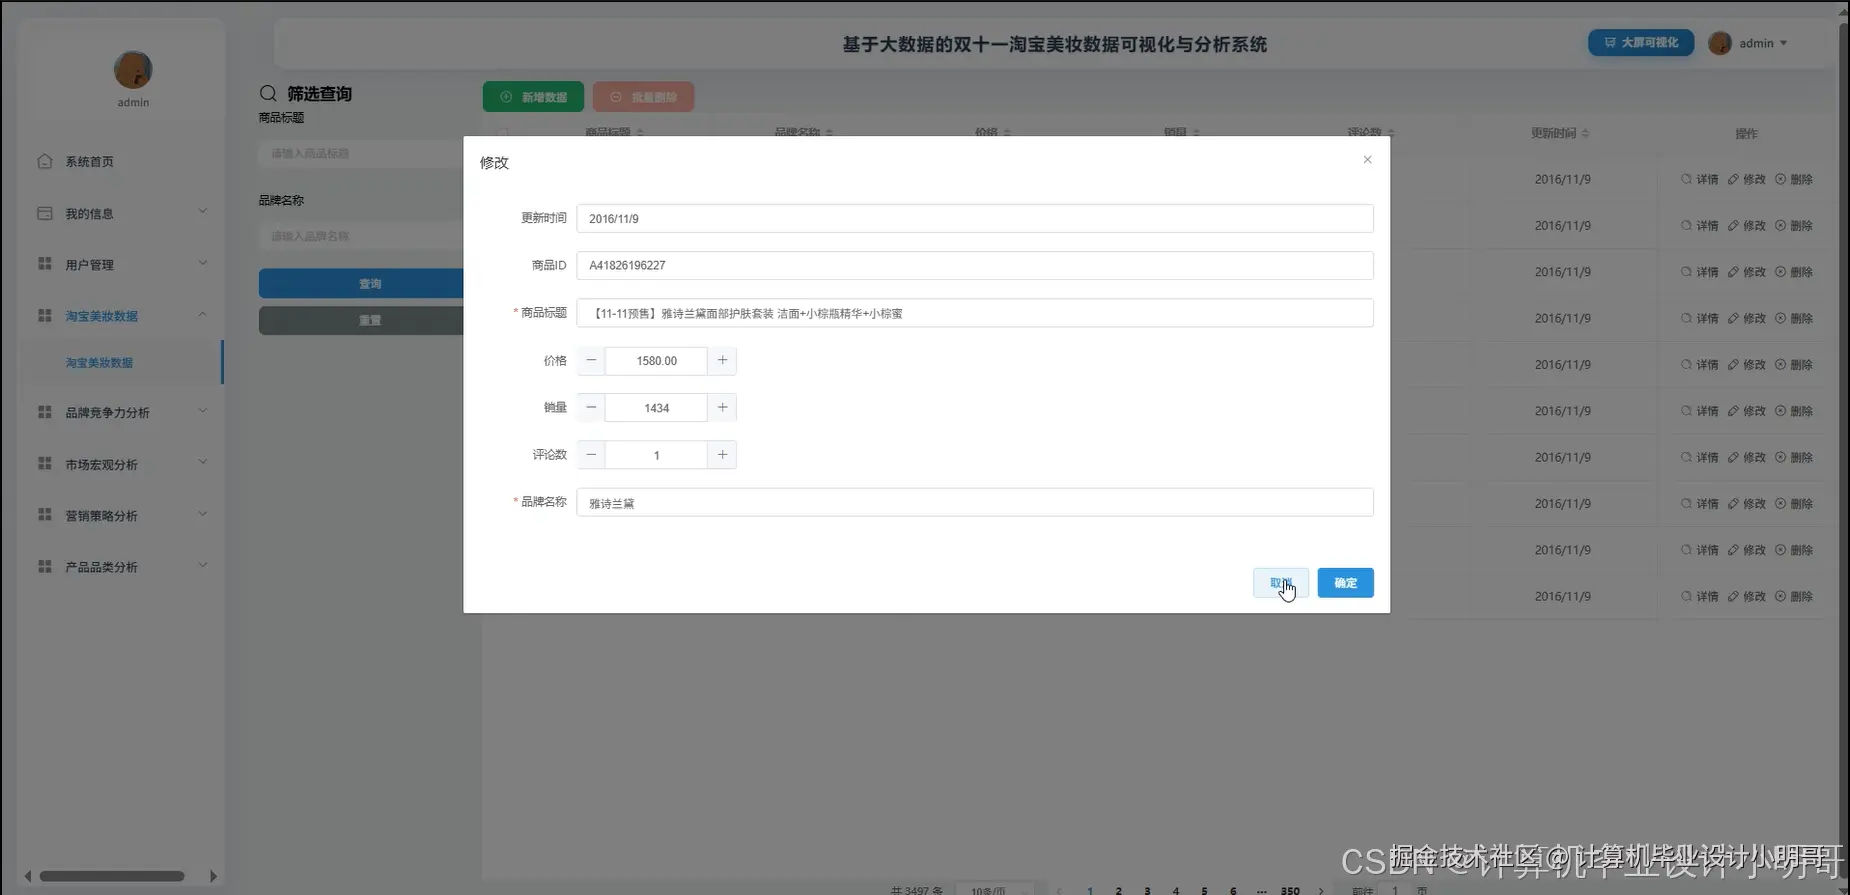Open 详情 in the first table row
The width and height of the screenshot is (1850, 895).
[x=1699, y=179]
